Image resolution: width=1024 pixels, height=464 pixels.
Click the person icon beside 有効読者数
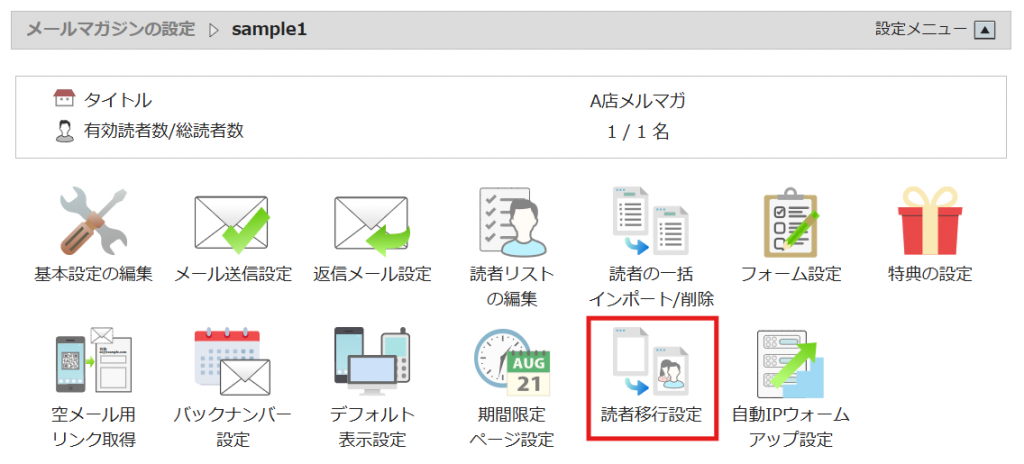point(63,132)
